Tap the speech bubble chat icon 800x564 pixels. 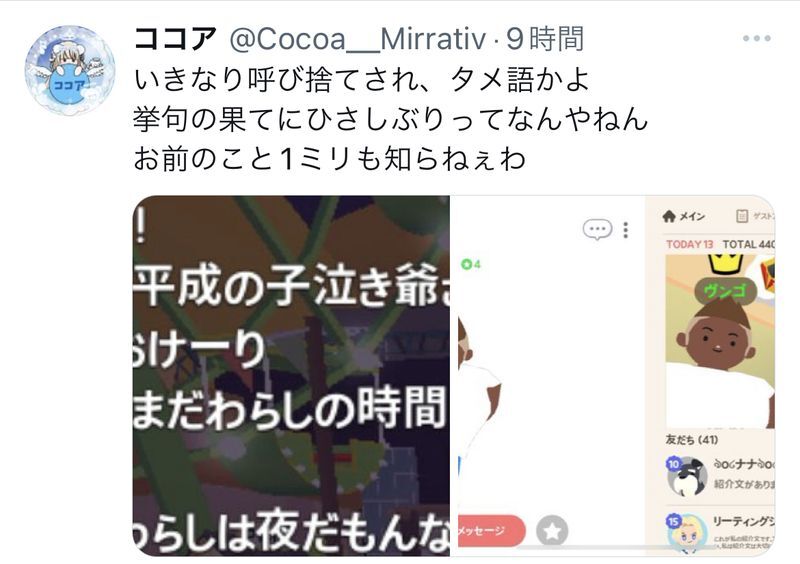(597, 229)
